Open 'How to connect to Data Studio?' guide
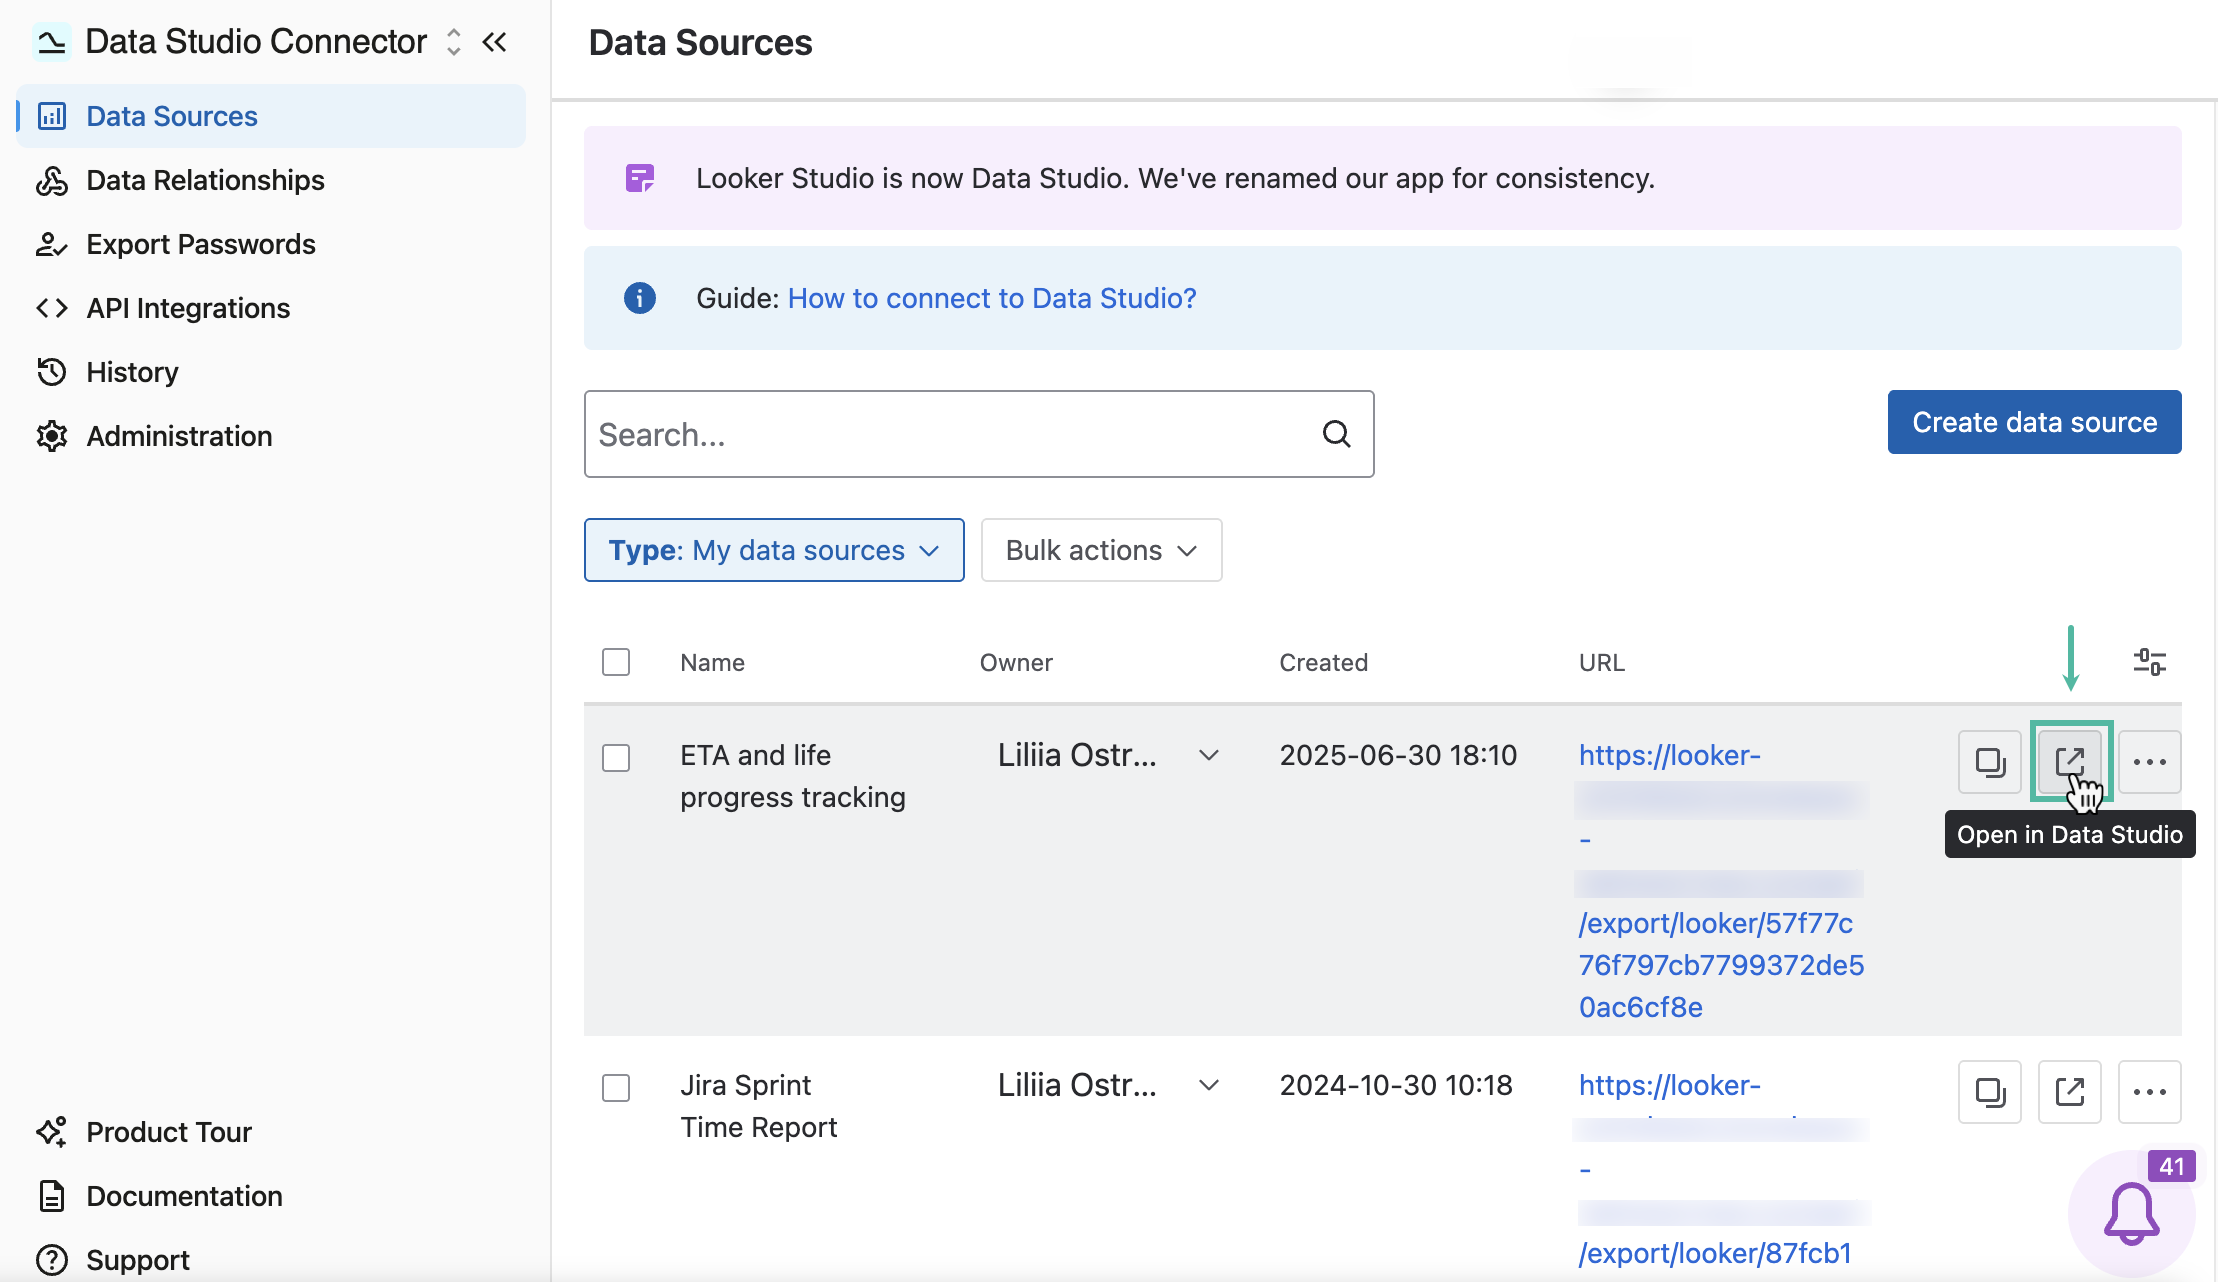2218x1282 pixels. click(x=992, y=298)
